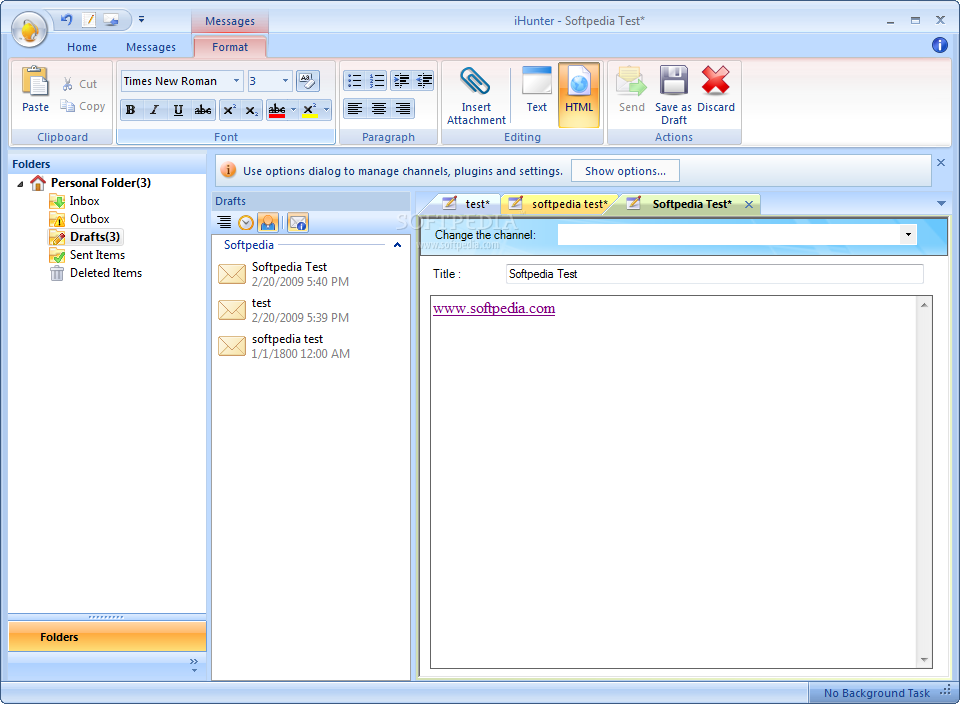Align paragraph text left

355,109
